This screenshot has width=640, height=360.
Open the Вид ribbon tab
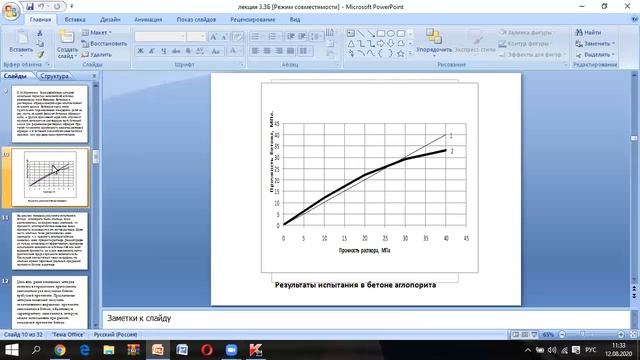[x=295, y=19]
